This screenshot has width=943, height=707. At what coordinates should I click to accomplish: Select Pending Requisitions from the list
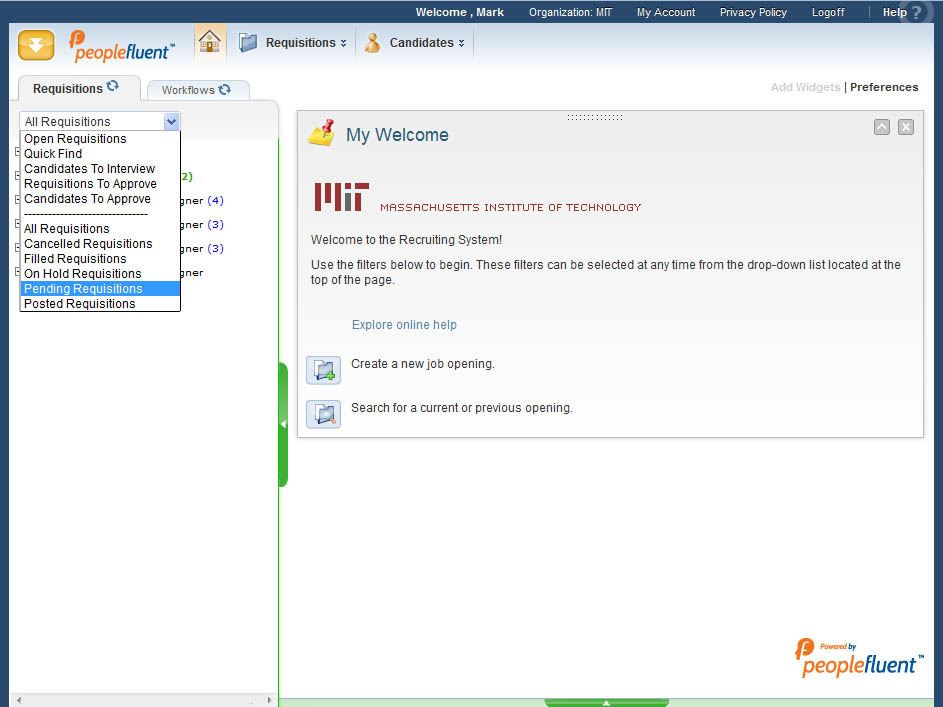[x=83, y=289]
